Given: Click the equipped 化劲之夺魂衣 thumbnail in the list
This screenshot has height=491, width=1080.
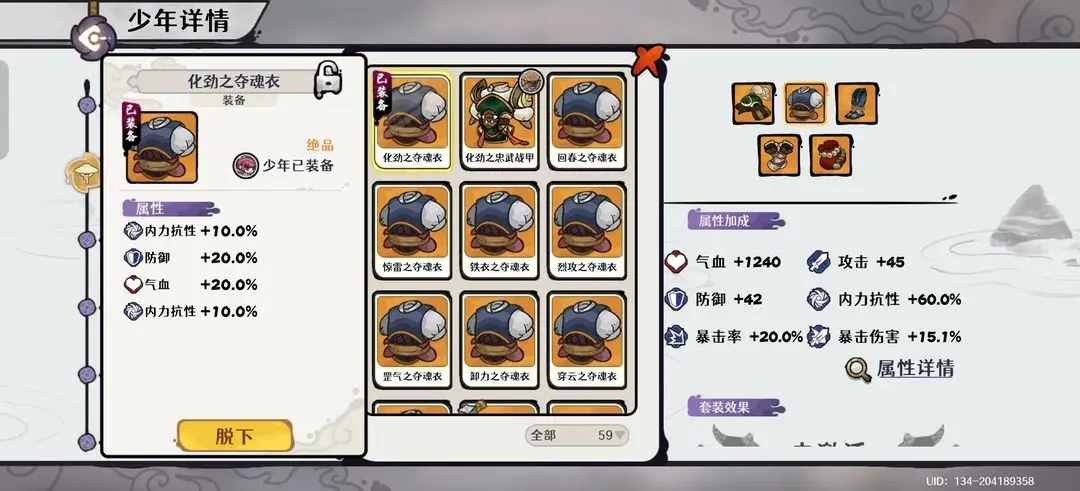Looking at the screenshot, I should (412, 121).
